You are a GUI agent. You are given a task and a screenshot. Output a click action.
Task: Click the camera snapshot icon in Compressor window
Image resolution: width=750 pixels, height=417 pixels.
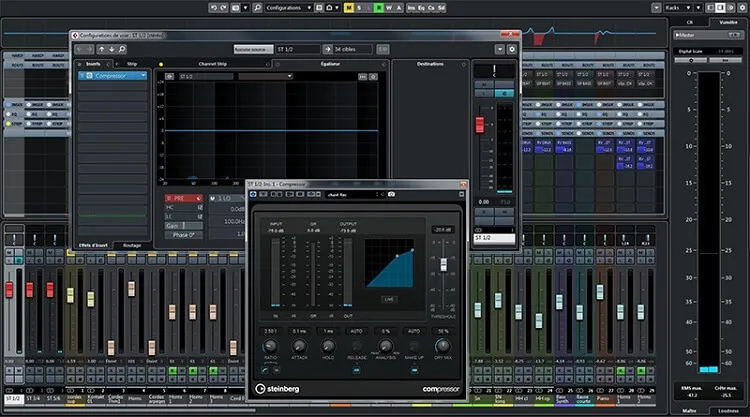point(391,194)
